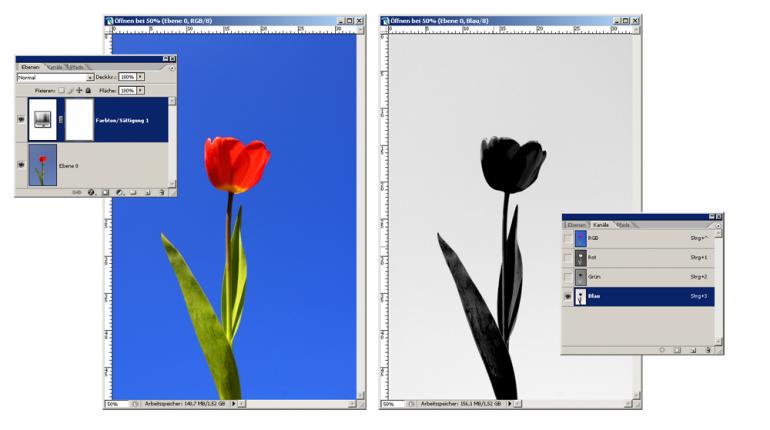Open Ebenen panel flyout menu button
Viewport: 770px width, 430px height.
click(x=172, y=68)
